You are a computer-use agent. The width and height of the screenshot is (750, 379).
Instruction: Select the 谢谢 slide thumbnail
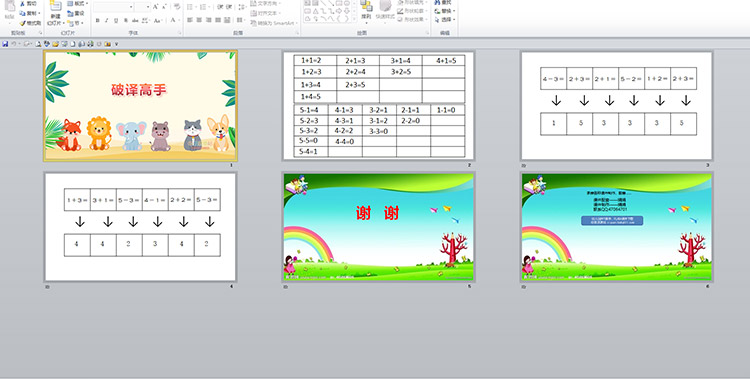[x=378, y=227]
